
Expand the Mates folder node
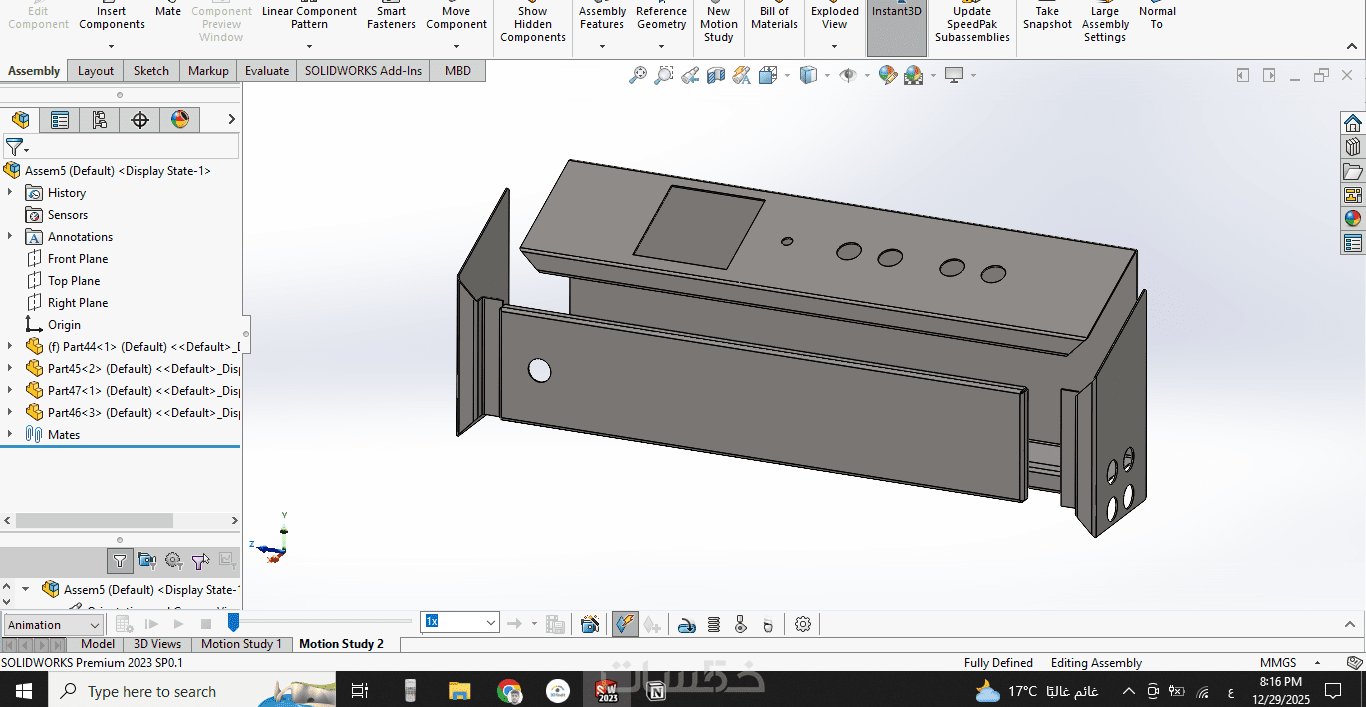pyautogui.click(x=10, y=435)
